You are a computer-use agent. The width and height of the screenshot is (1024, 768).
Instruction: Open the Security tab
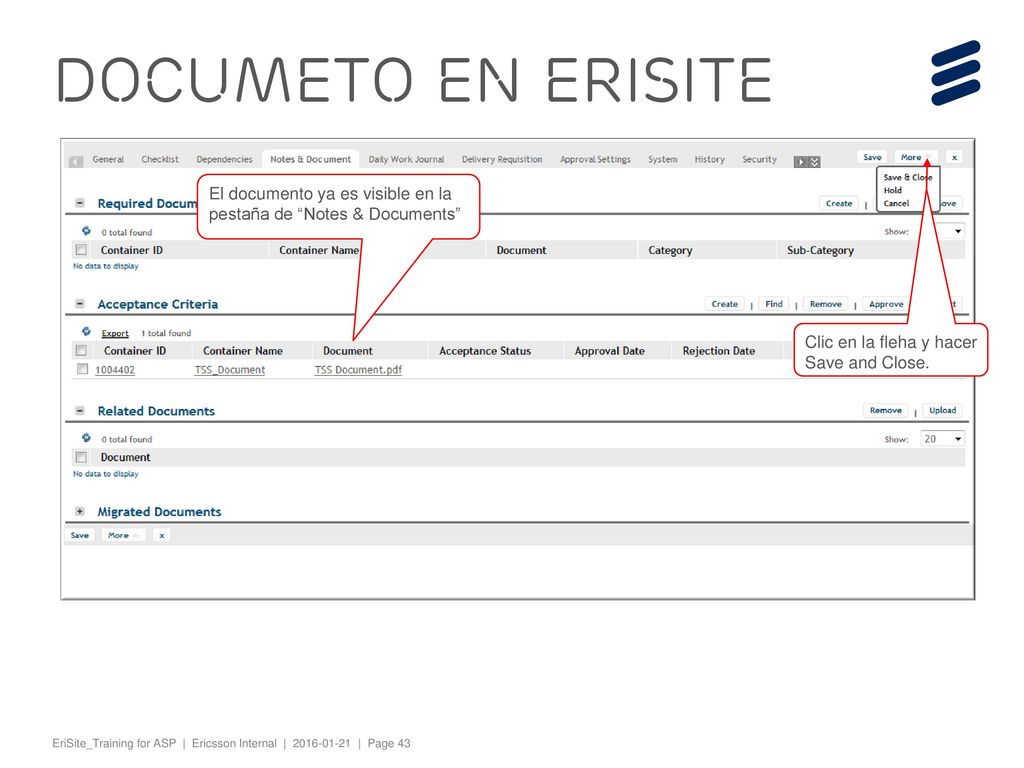coord(759,159)
